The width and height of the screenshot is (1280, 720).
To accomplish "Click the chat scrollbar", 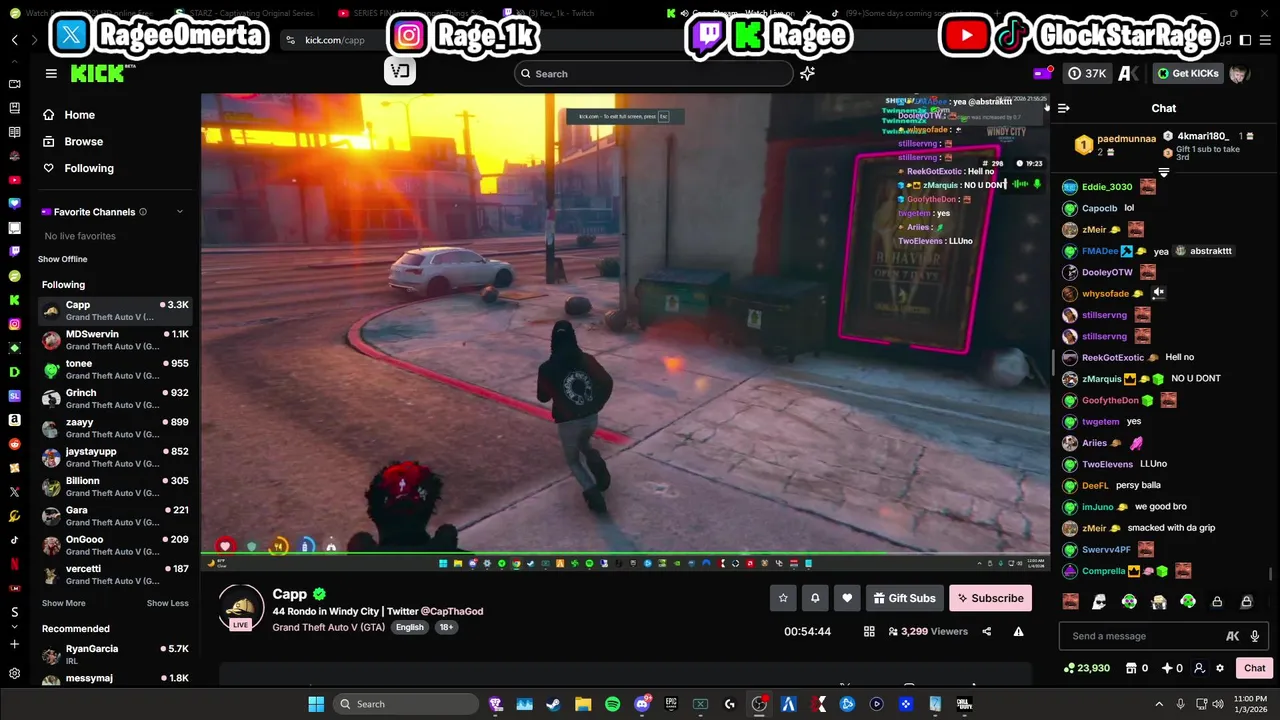I will pyautogui.click(x=1271, y=574).
